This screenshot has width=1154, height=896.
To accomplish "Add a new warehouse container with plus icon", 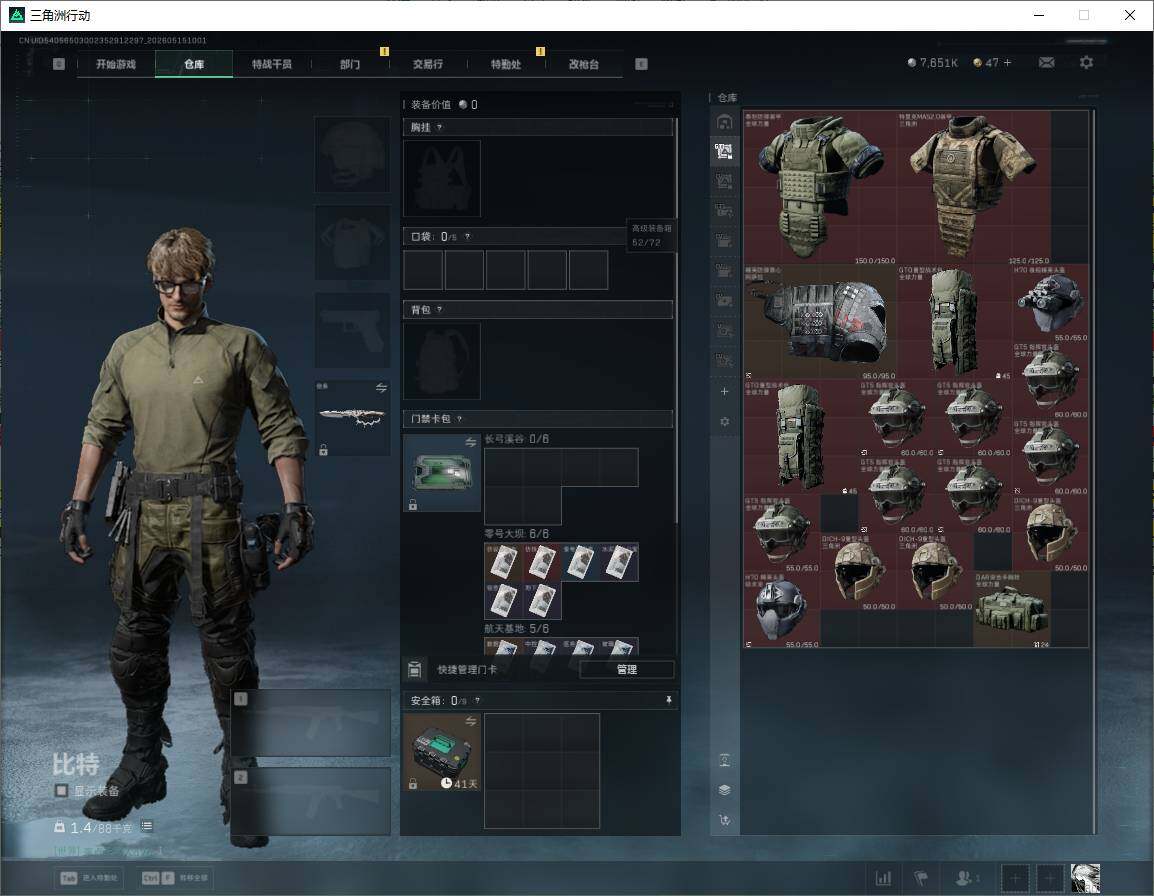I will [724, 391].
